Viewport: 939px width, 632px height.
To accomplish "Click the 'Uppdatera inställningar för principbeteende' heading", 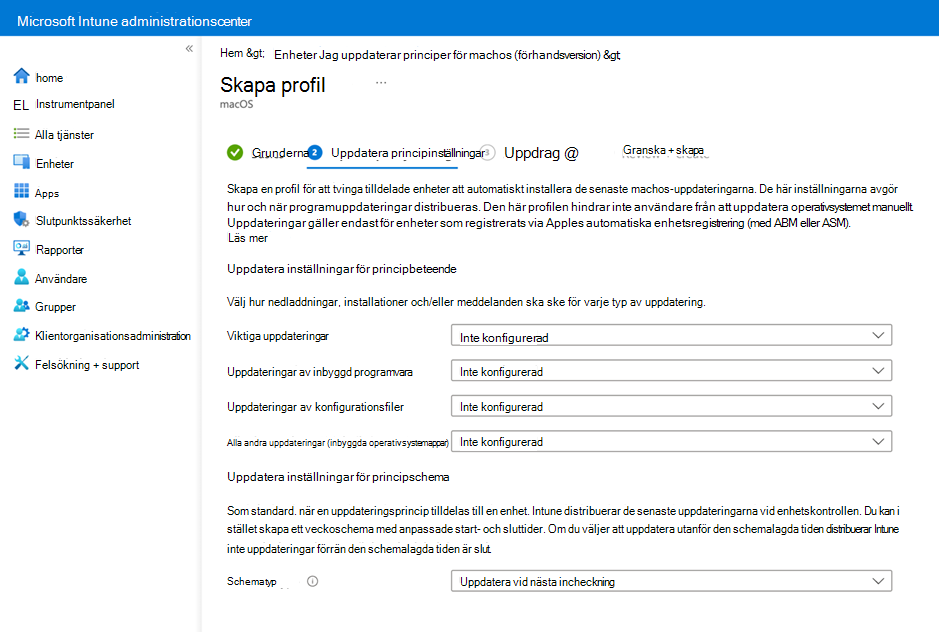I will click(341, 269).
